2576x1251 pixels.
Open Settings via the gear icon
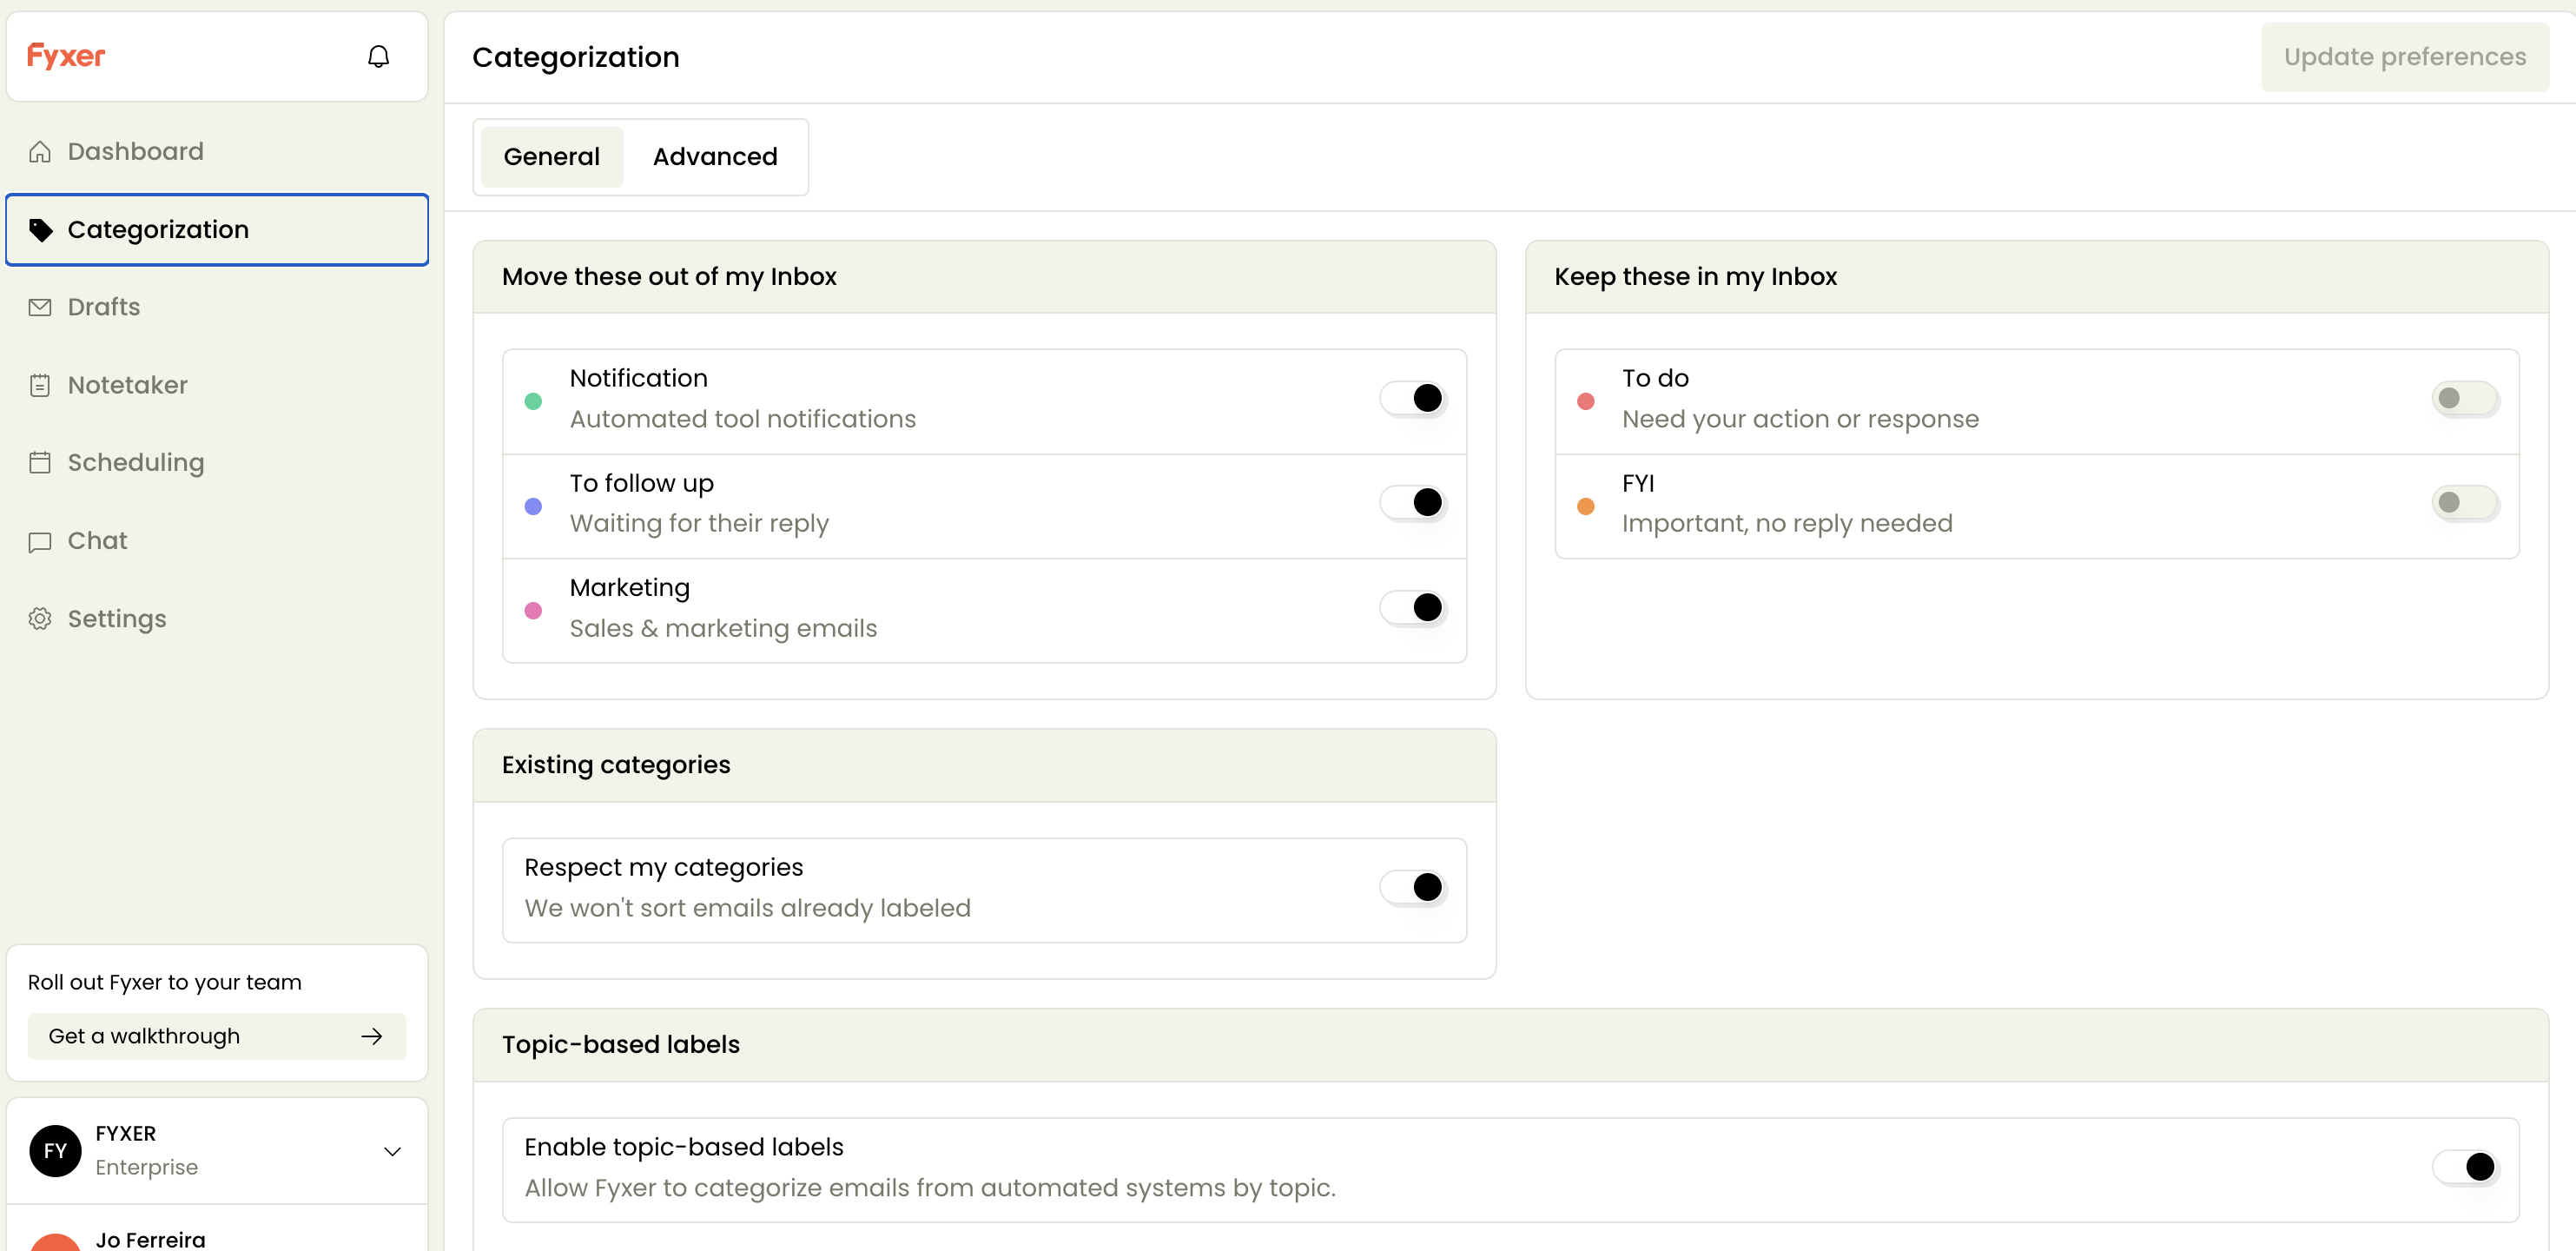click(x=40, y=619)
